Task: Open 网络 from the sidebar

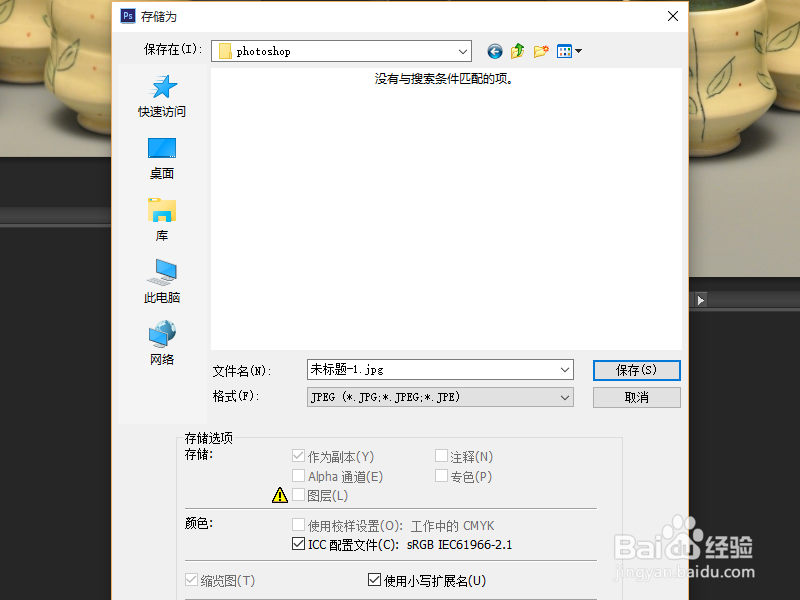Action: [x=161, y=342]
